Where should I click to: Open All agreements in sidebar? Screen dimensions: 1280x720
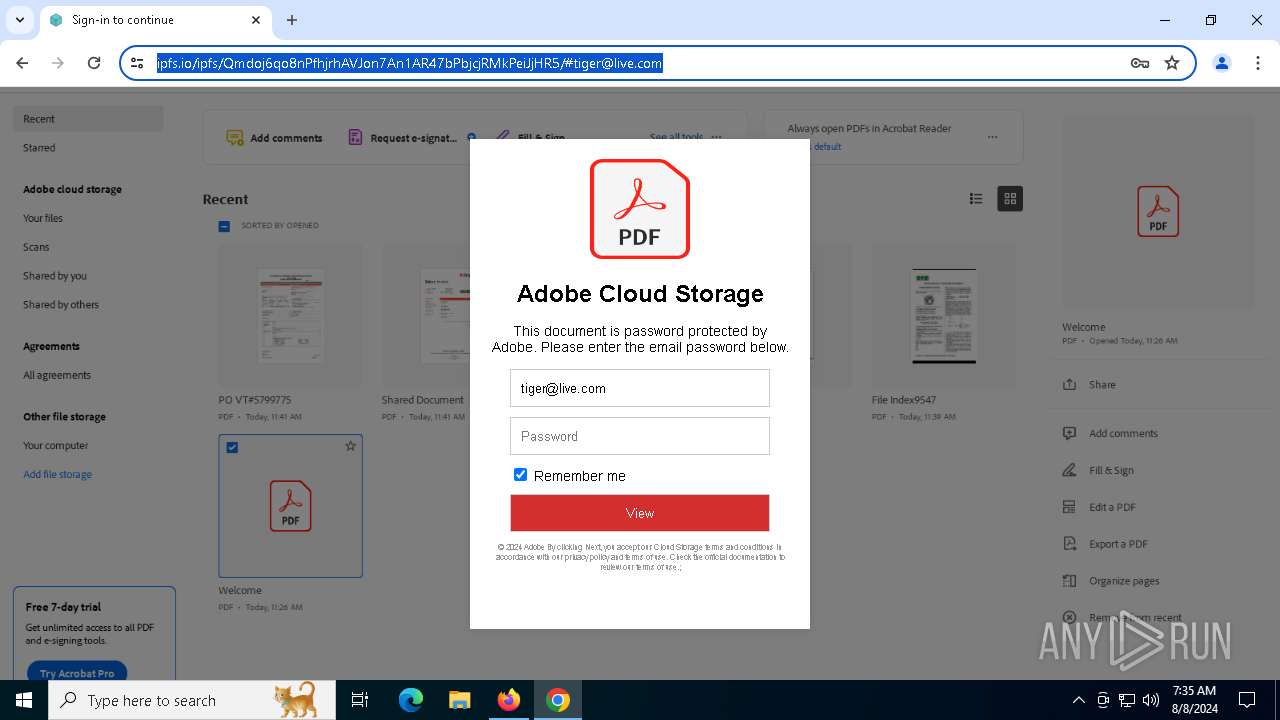[57, 375]
